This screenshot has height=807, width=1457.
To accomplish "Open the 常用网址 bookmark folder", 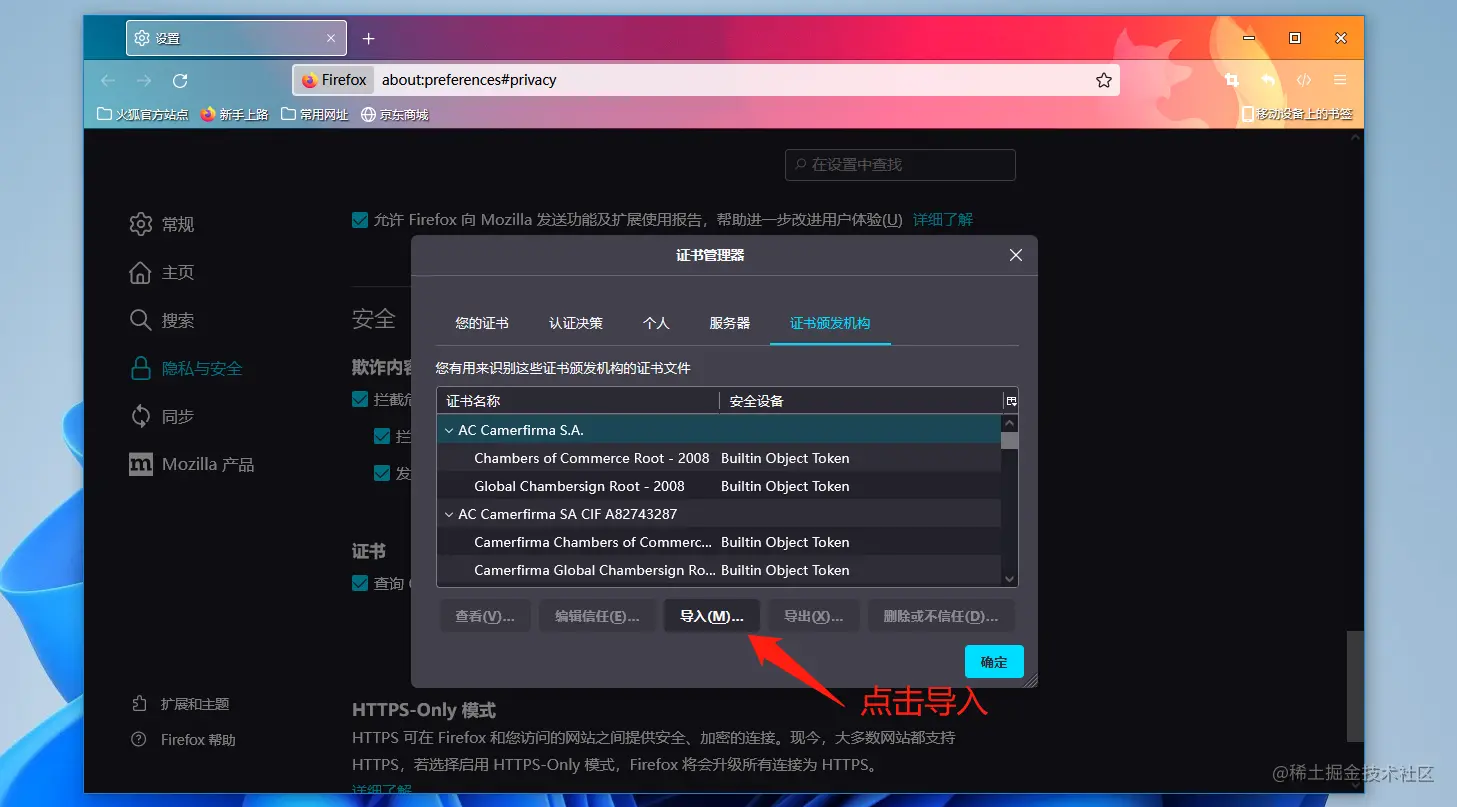I will 315,115.
